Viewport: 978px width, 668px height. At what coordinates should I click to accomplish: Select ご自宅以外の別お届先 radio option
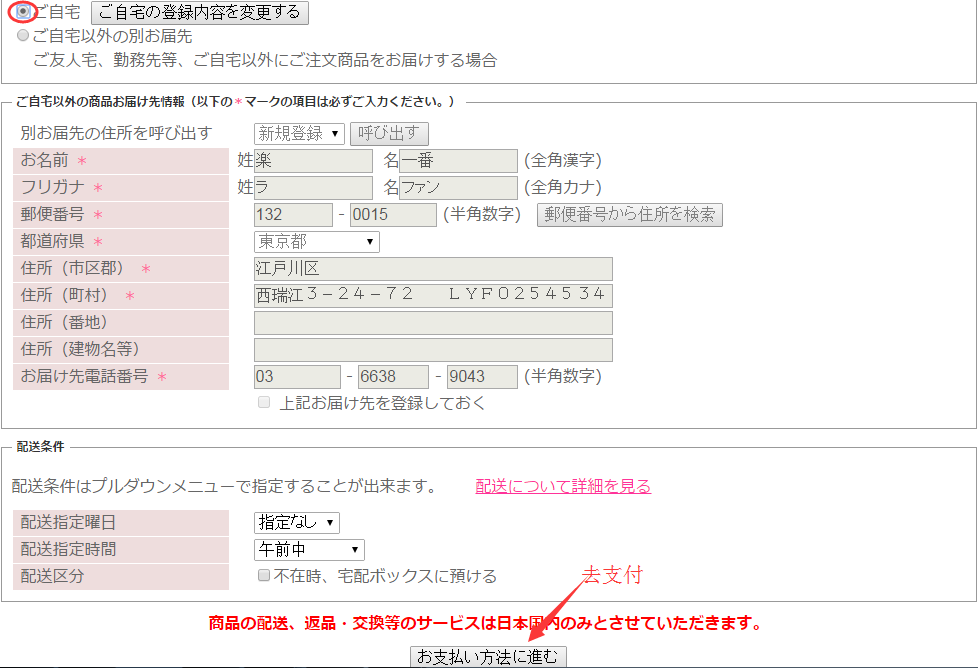[23, 35]
